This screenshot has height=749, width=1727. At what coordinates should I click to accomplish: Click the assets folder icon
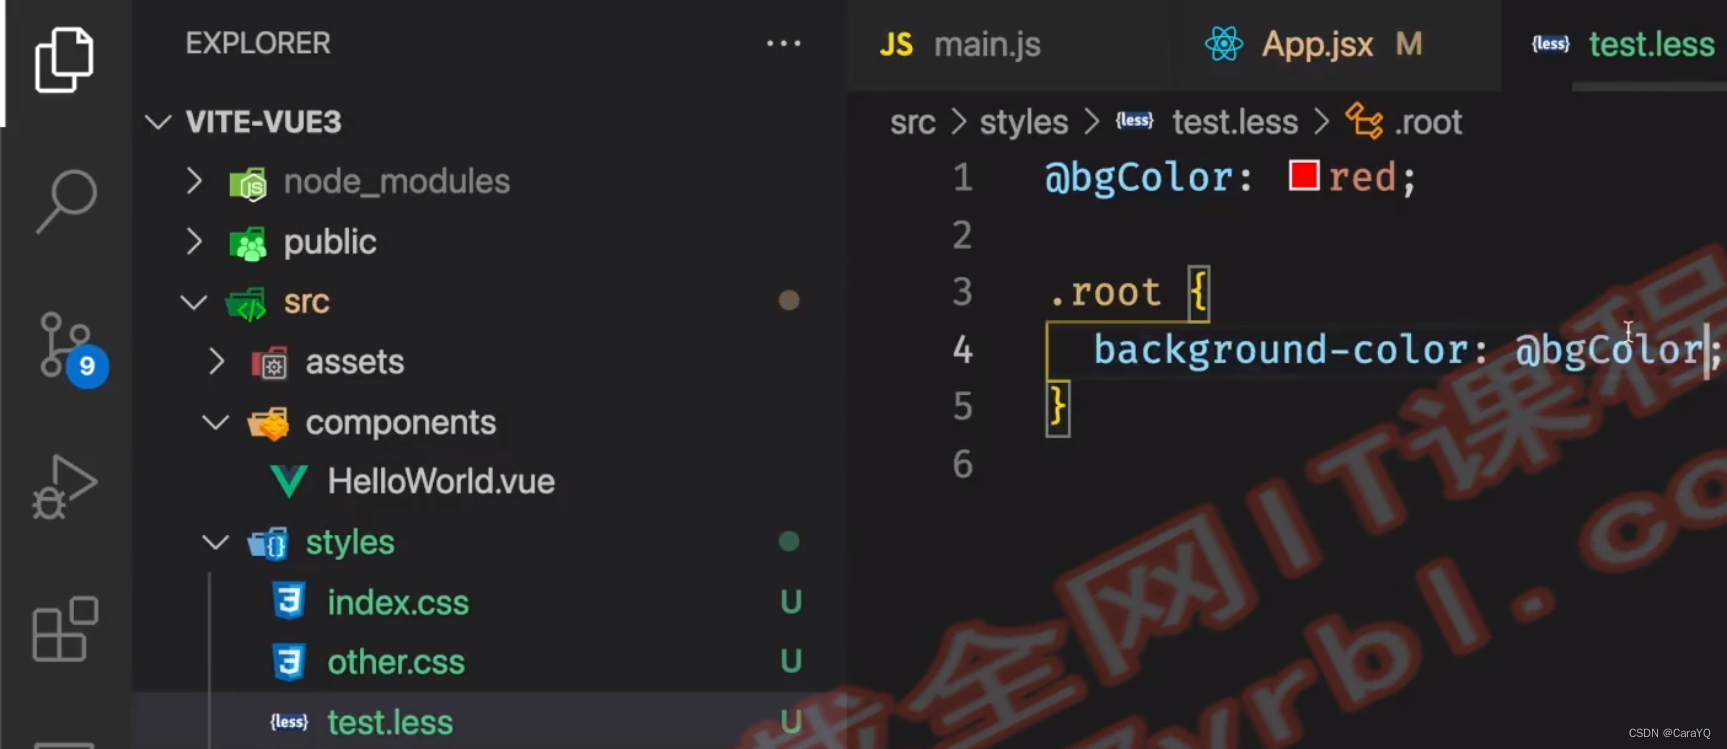pyautogui.click(x=270, y=363)
